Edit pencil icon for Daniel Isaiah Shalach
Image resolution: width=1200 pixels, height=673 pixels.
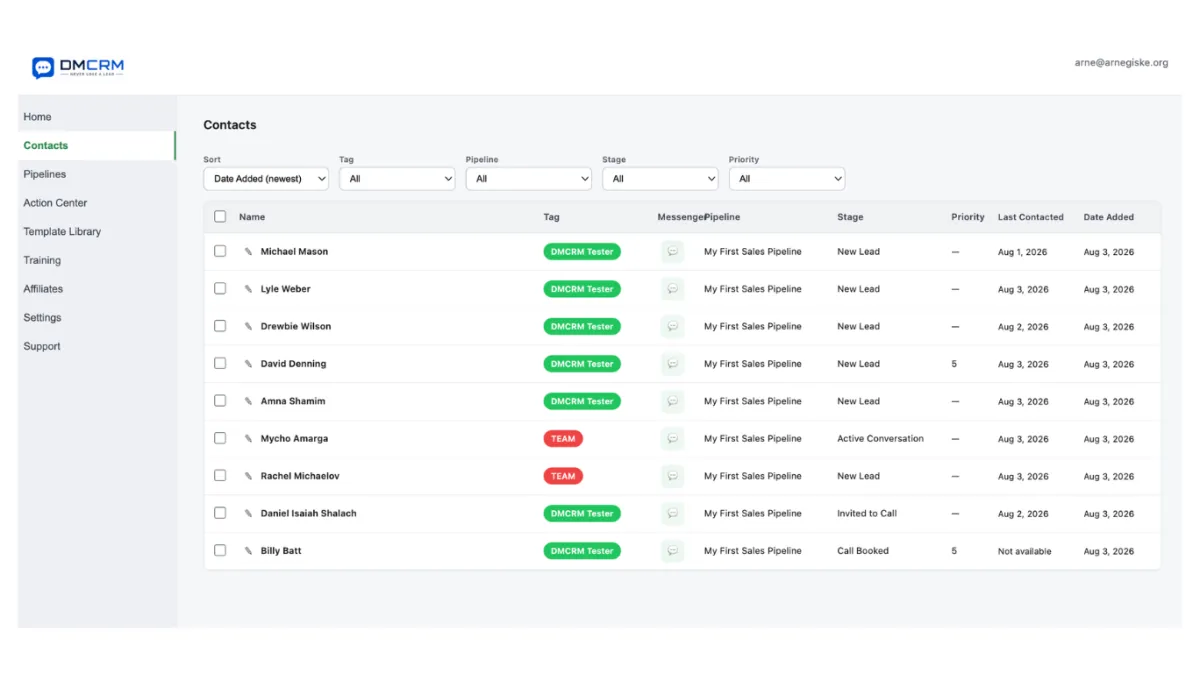pos(249,514)
